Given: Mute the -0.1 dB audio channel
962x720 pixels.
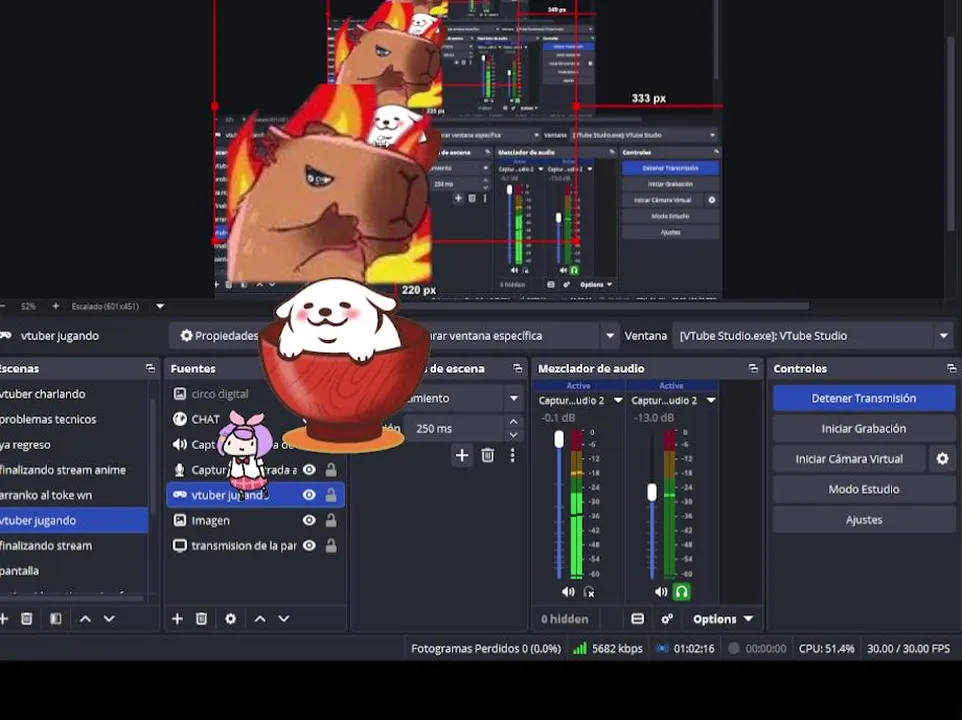Looking at the screenshot, I should coord(568,592).
